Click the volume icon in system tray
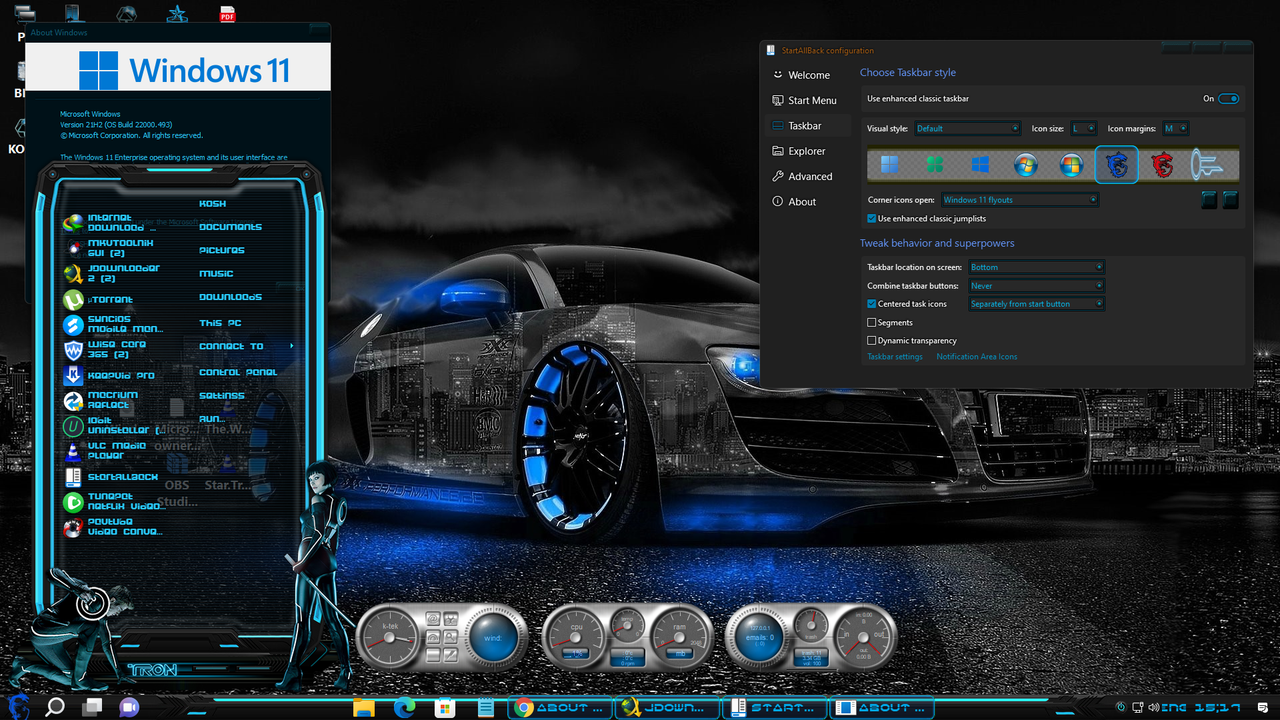This screenshot has width=1280, height=720. [x=1154, y=707]
